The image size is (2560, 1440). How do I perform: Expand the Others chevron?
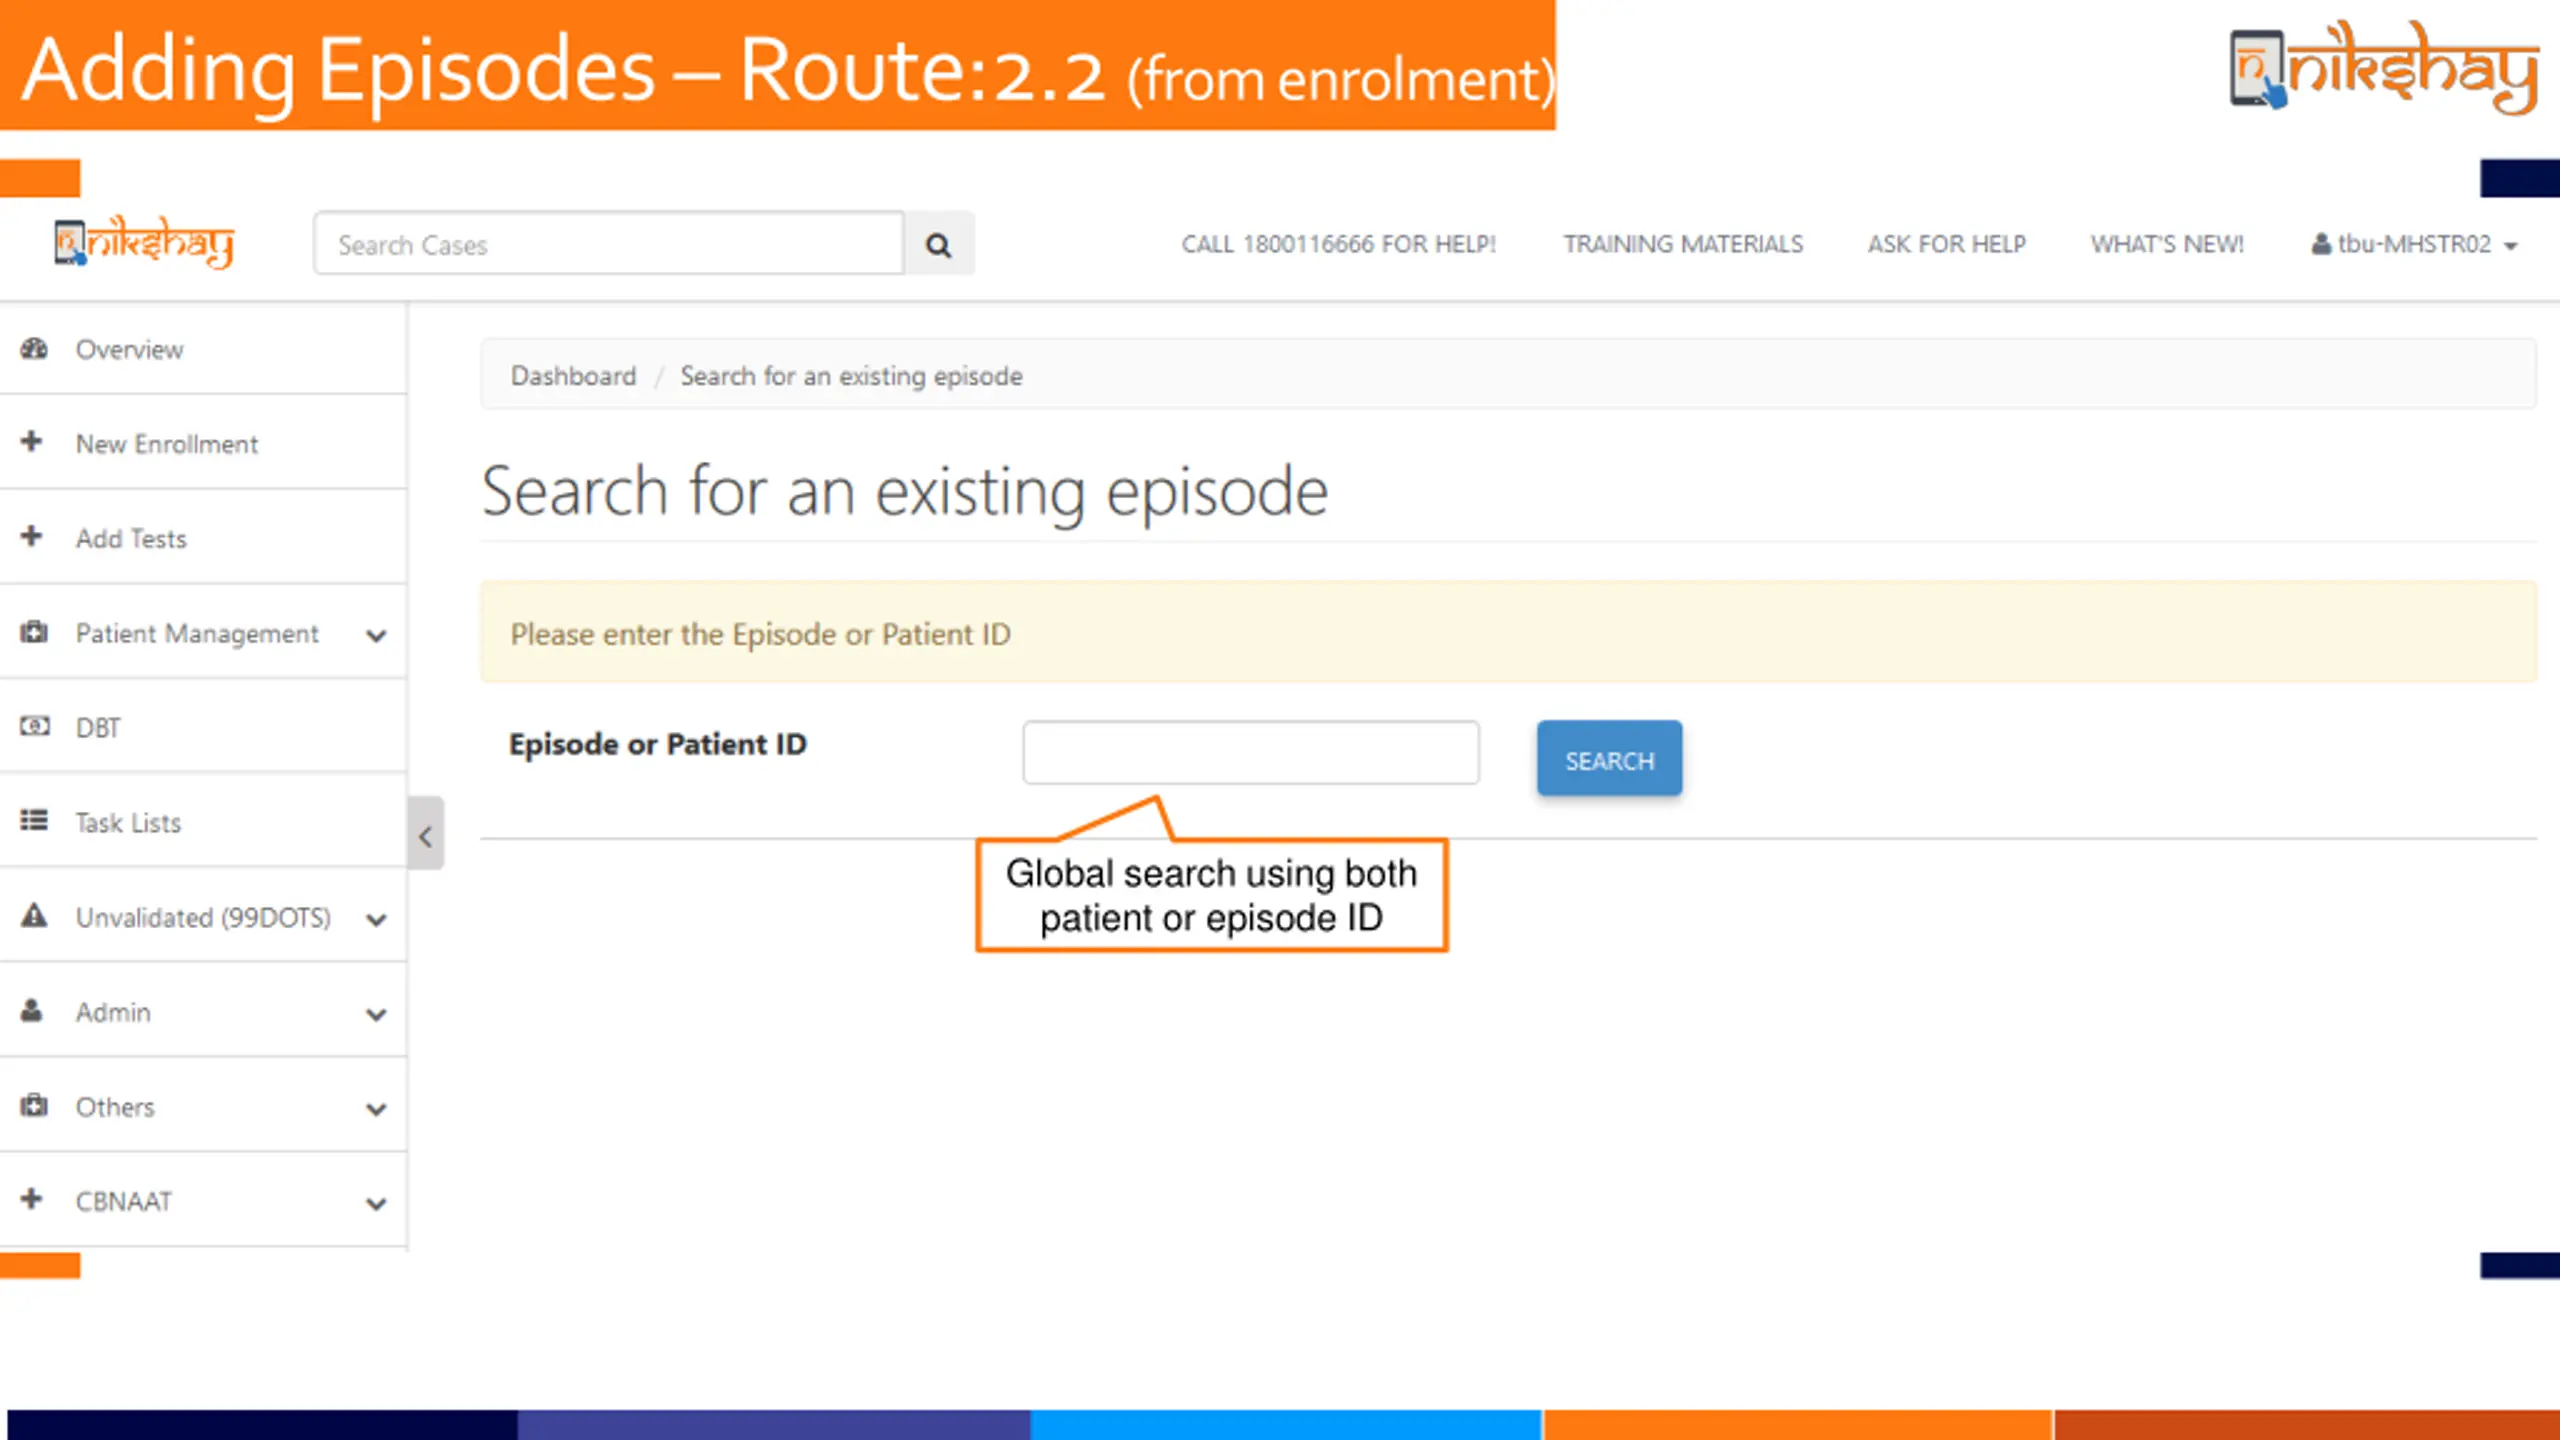[376, 1109]
